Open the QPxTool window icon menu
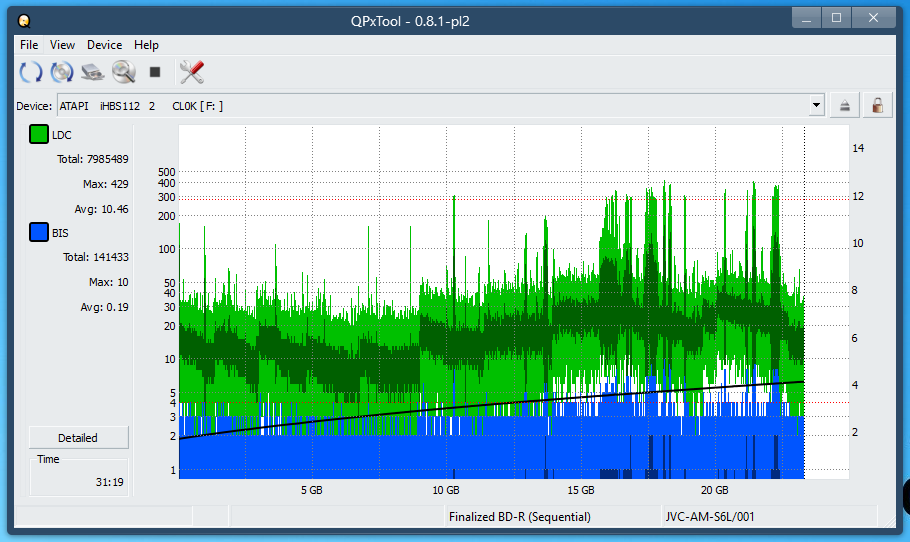The height and width of the screenshot is (542, 910). [25, 19]
